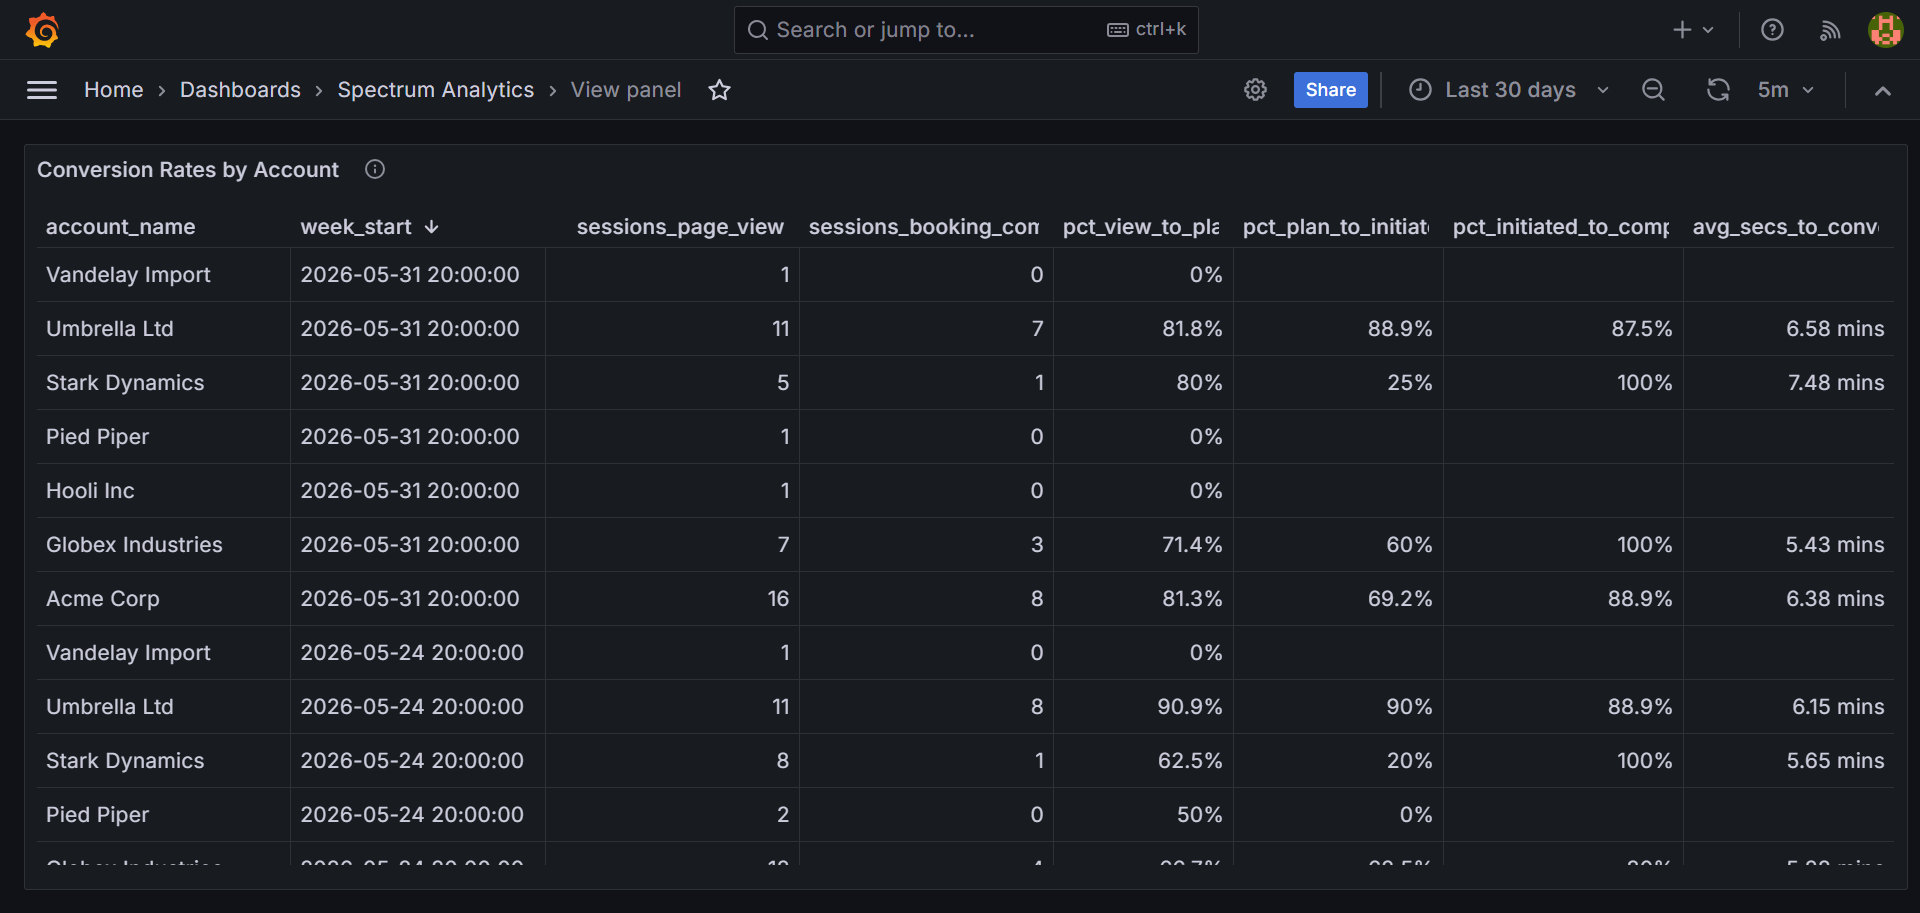Collapse the top toolbar with chevron

pos(1883,90)
